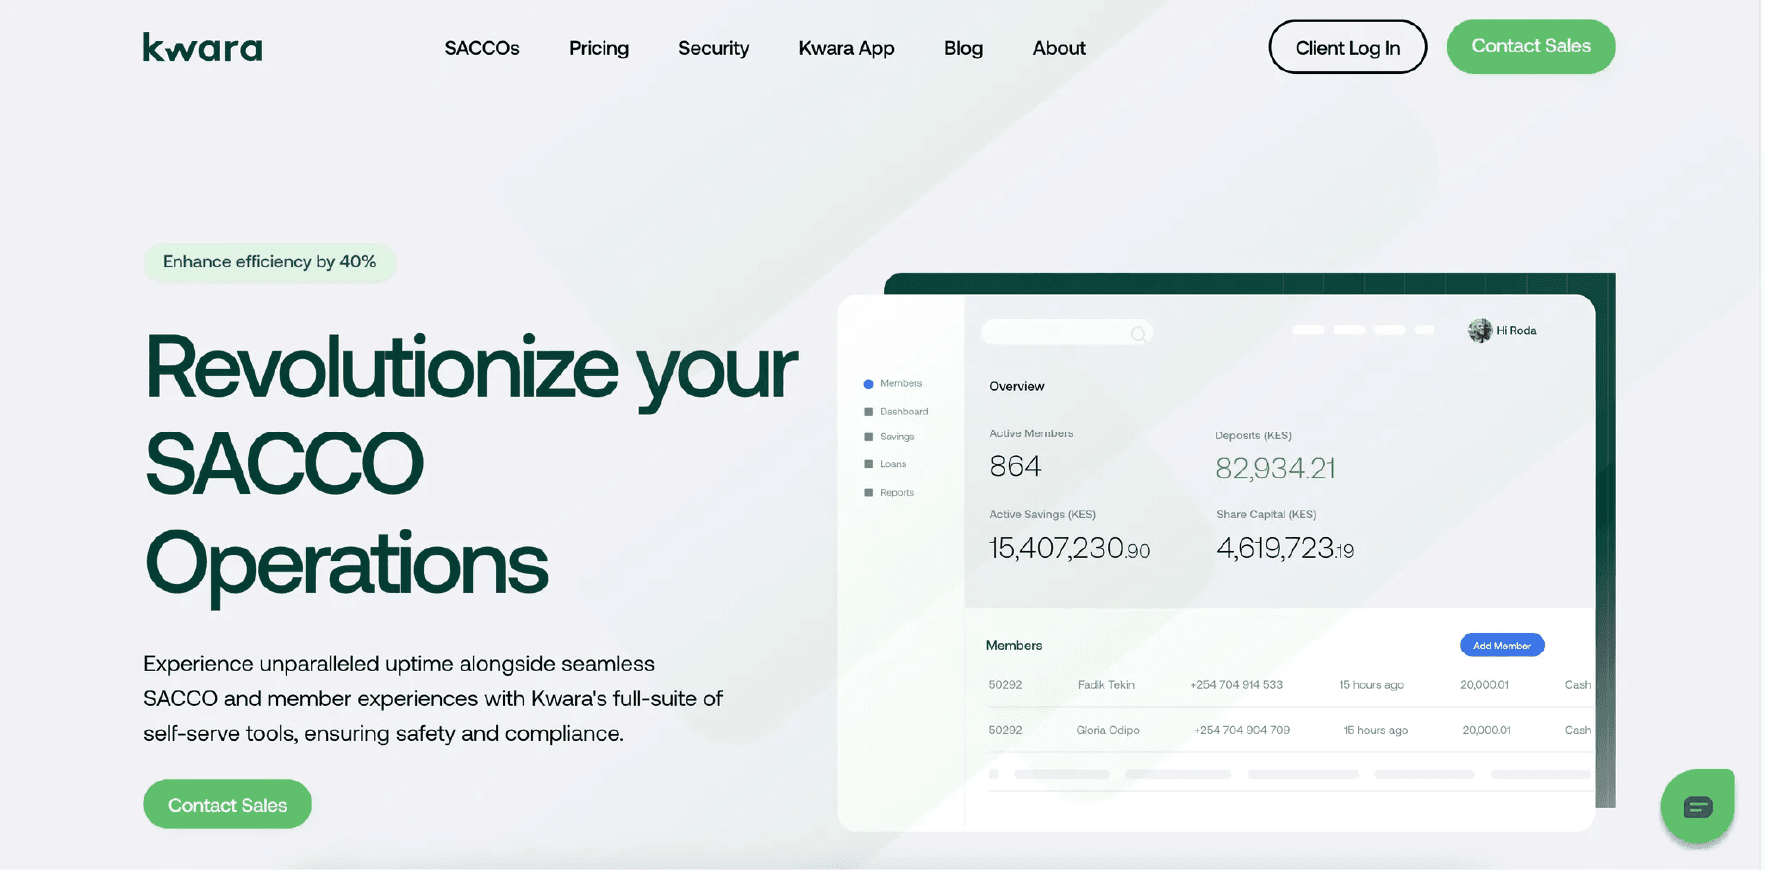This screenshot has height=870, width=1765.
Task: Click the Loans sidebar square icon
Action: click(x=868, y=464)
